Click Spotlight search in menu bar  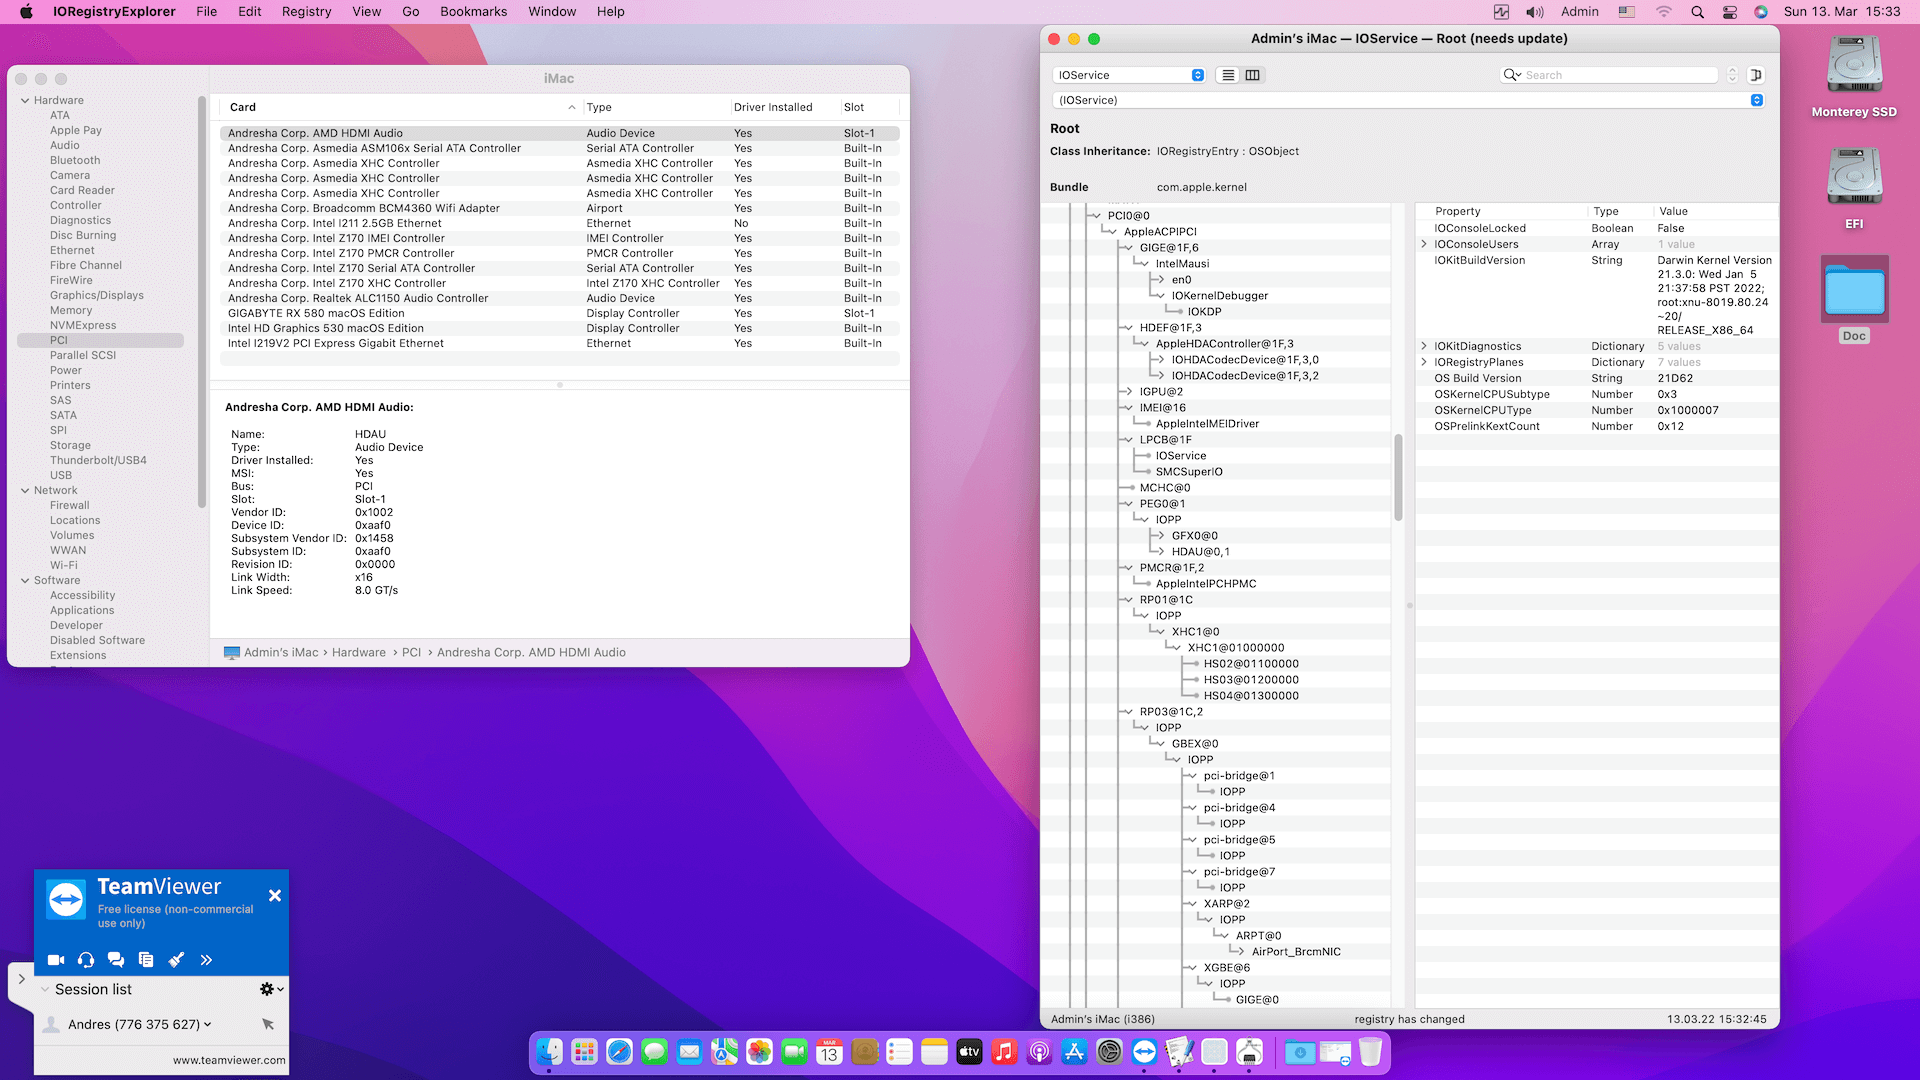(x=1697, y=12)
